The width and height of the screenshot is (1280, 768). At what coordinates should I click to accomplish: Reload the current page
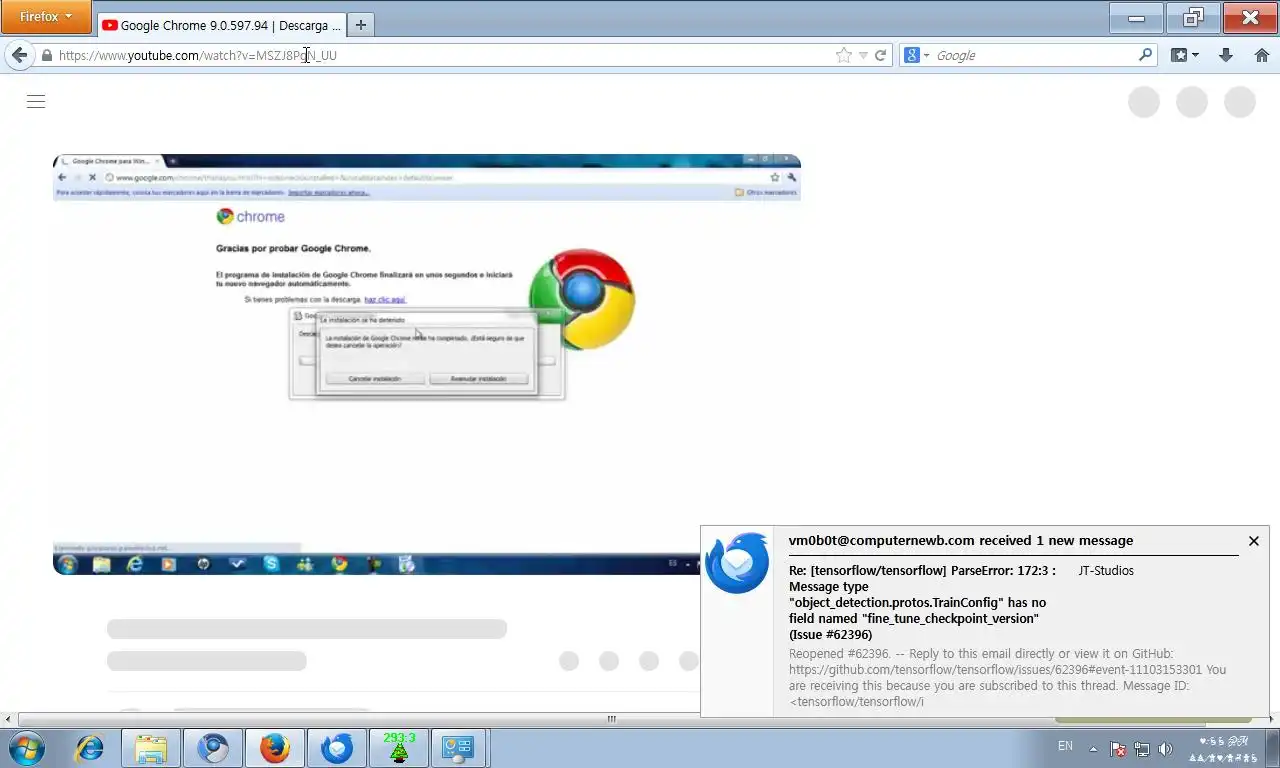881,56
